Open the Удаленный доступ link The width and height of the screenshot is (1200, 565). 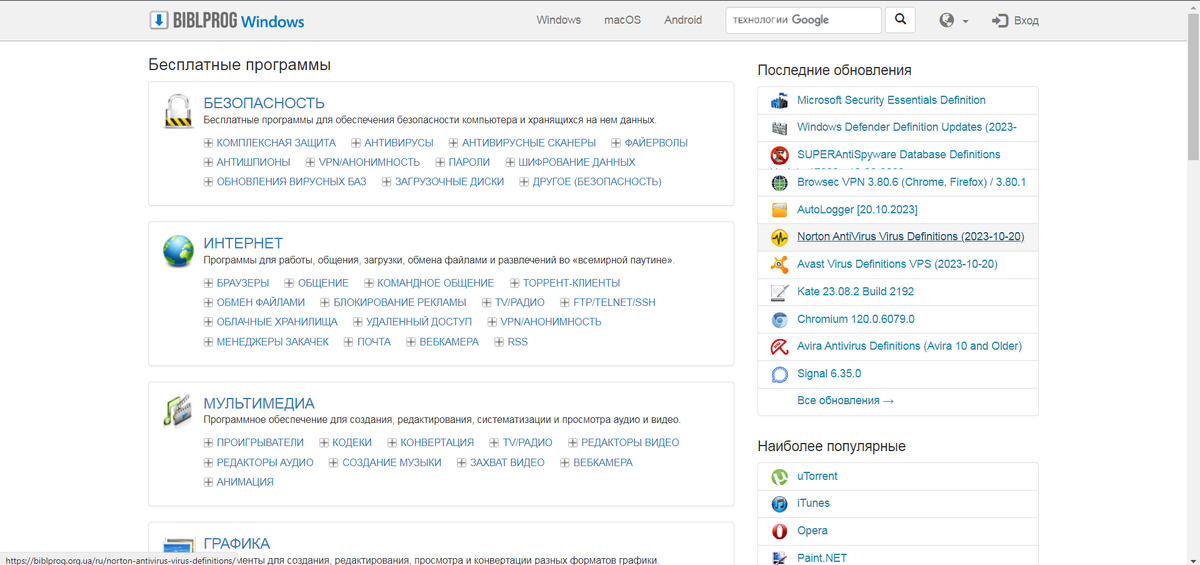pos(419,322)
